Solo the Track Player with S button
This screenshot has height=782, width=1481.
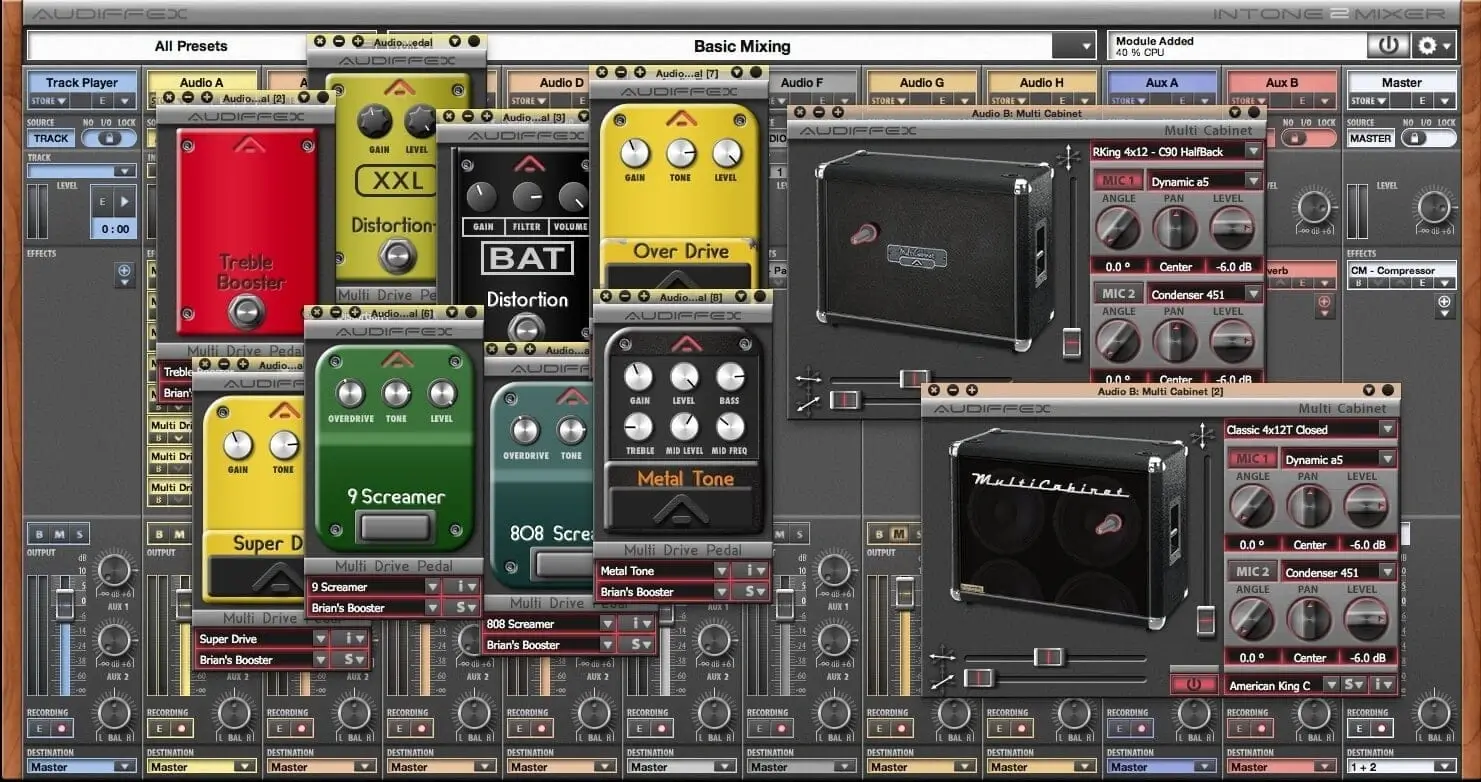coord(80,534)
